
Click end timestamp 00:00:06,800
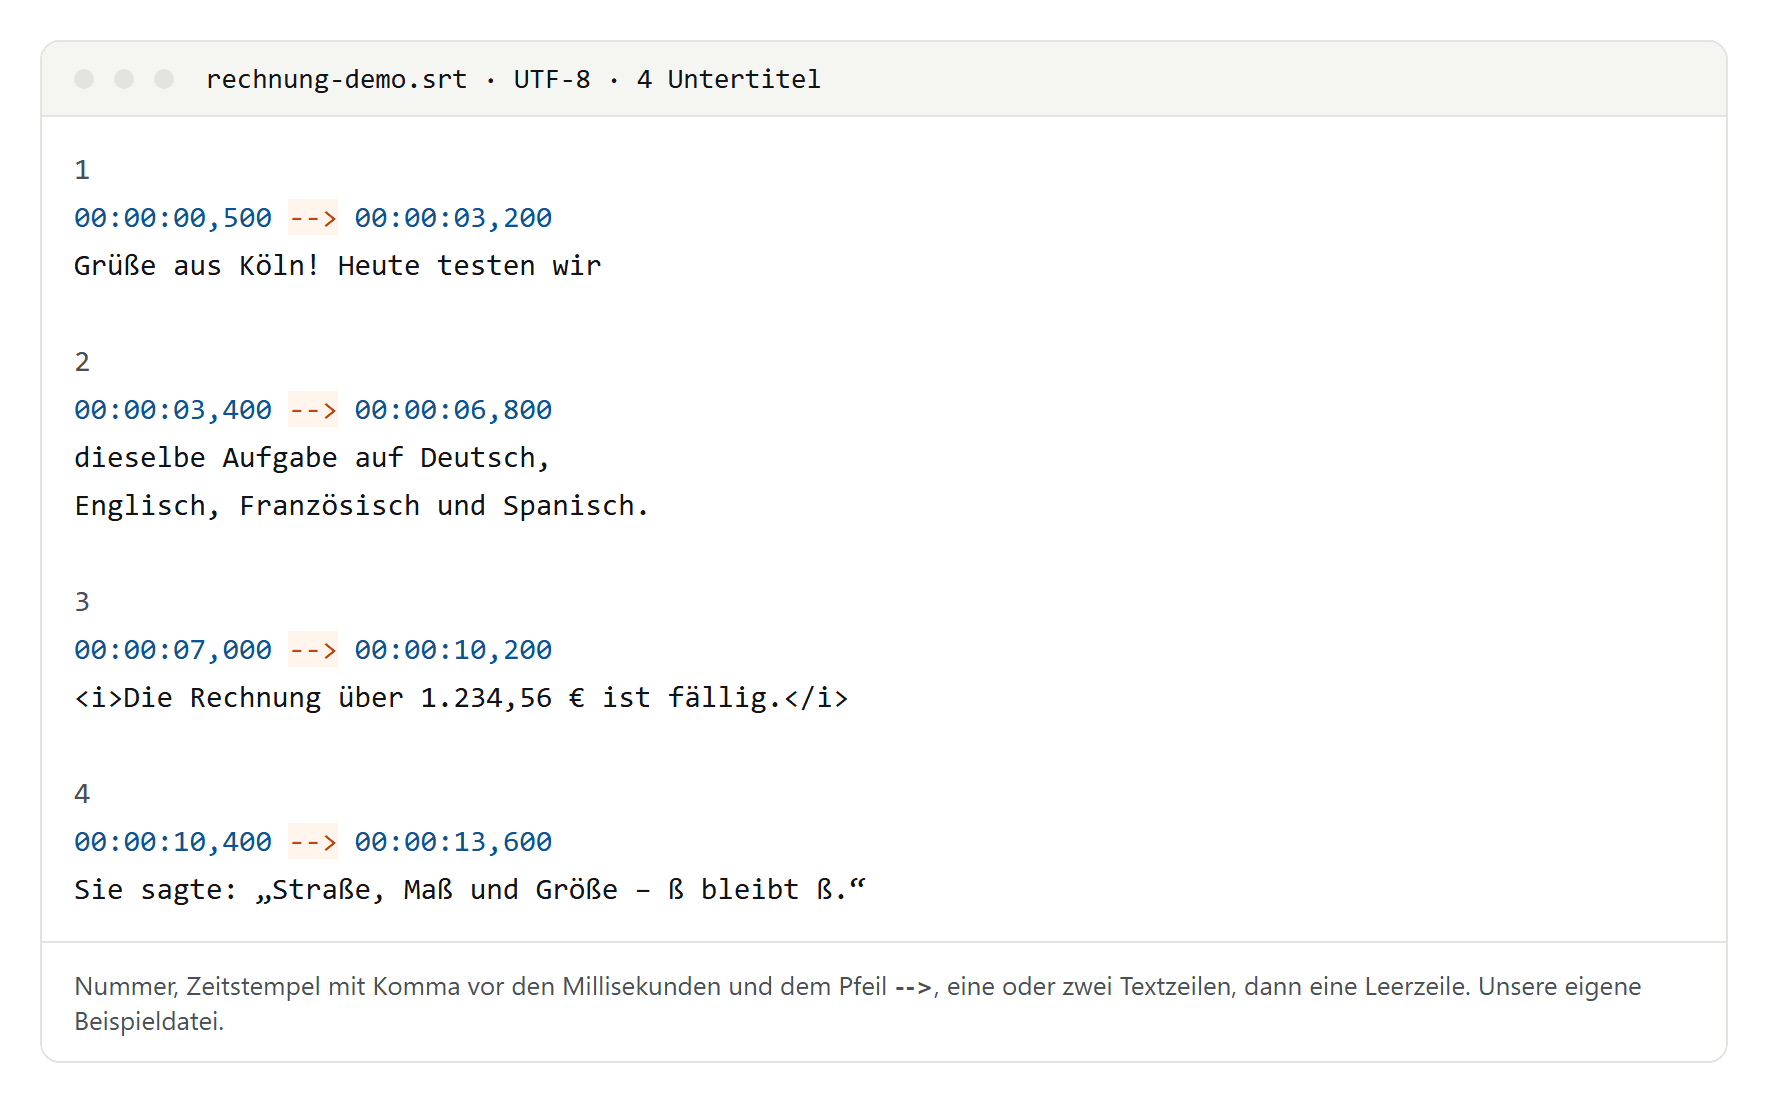(x=453, y=410)
